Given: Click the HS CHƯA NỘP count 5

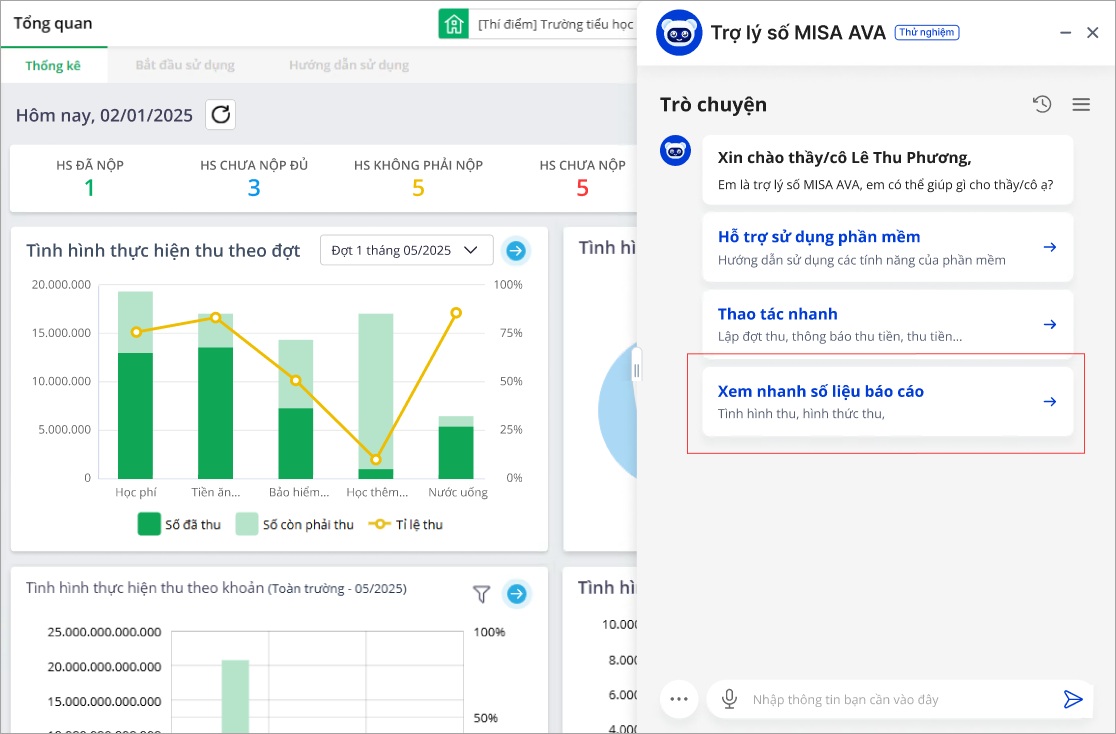Looking at the screenshot, I should tap(582, 188).
